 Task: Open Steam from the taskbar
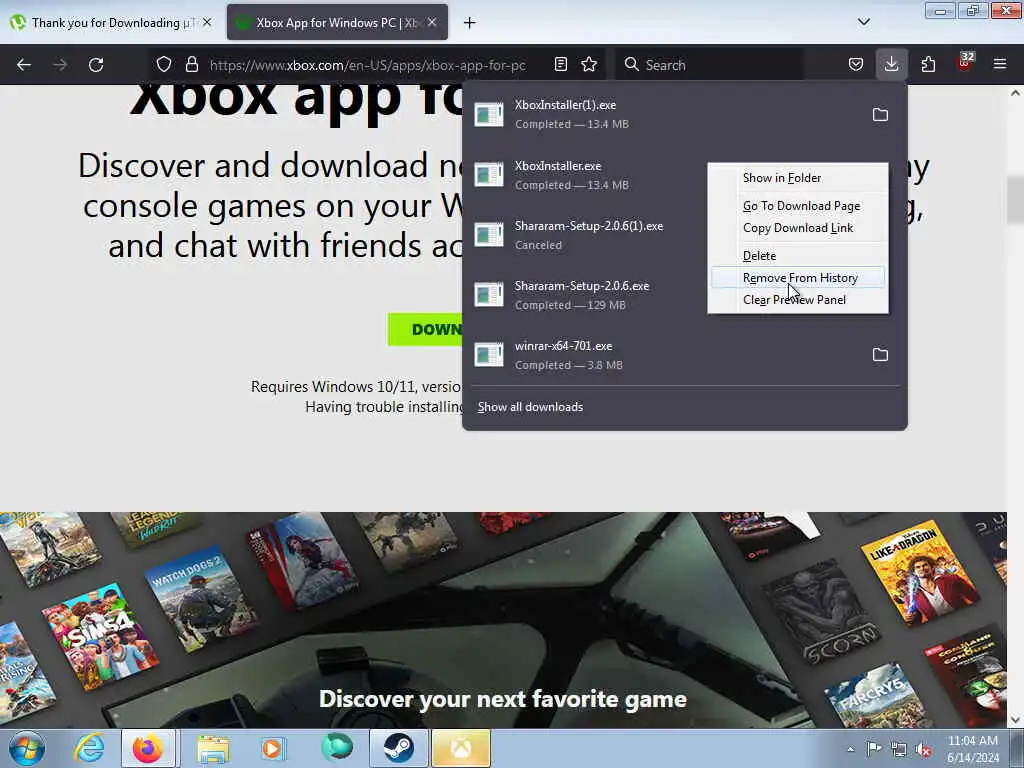pyautogui.click(x=398, y=748)
